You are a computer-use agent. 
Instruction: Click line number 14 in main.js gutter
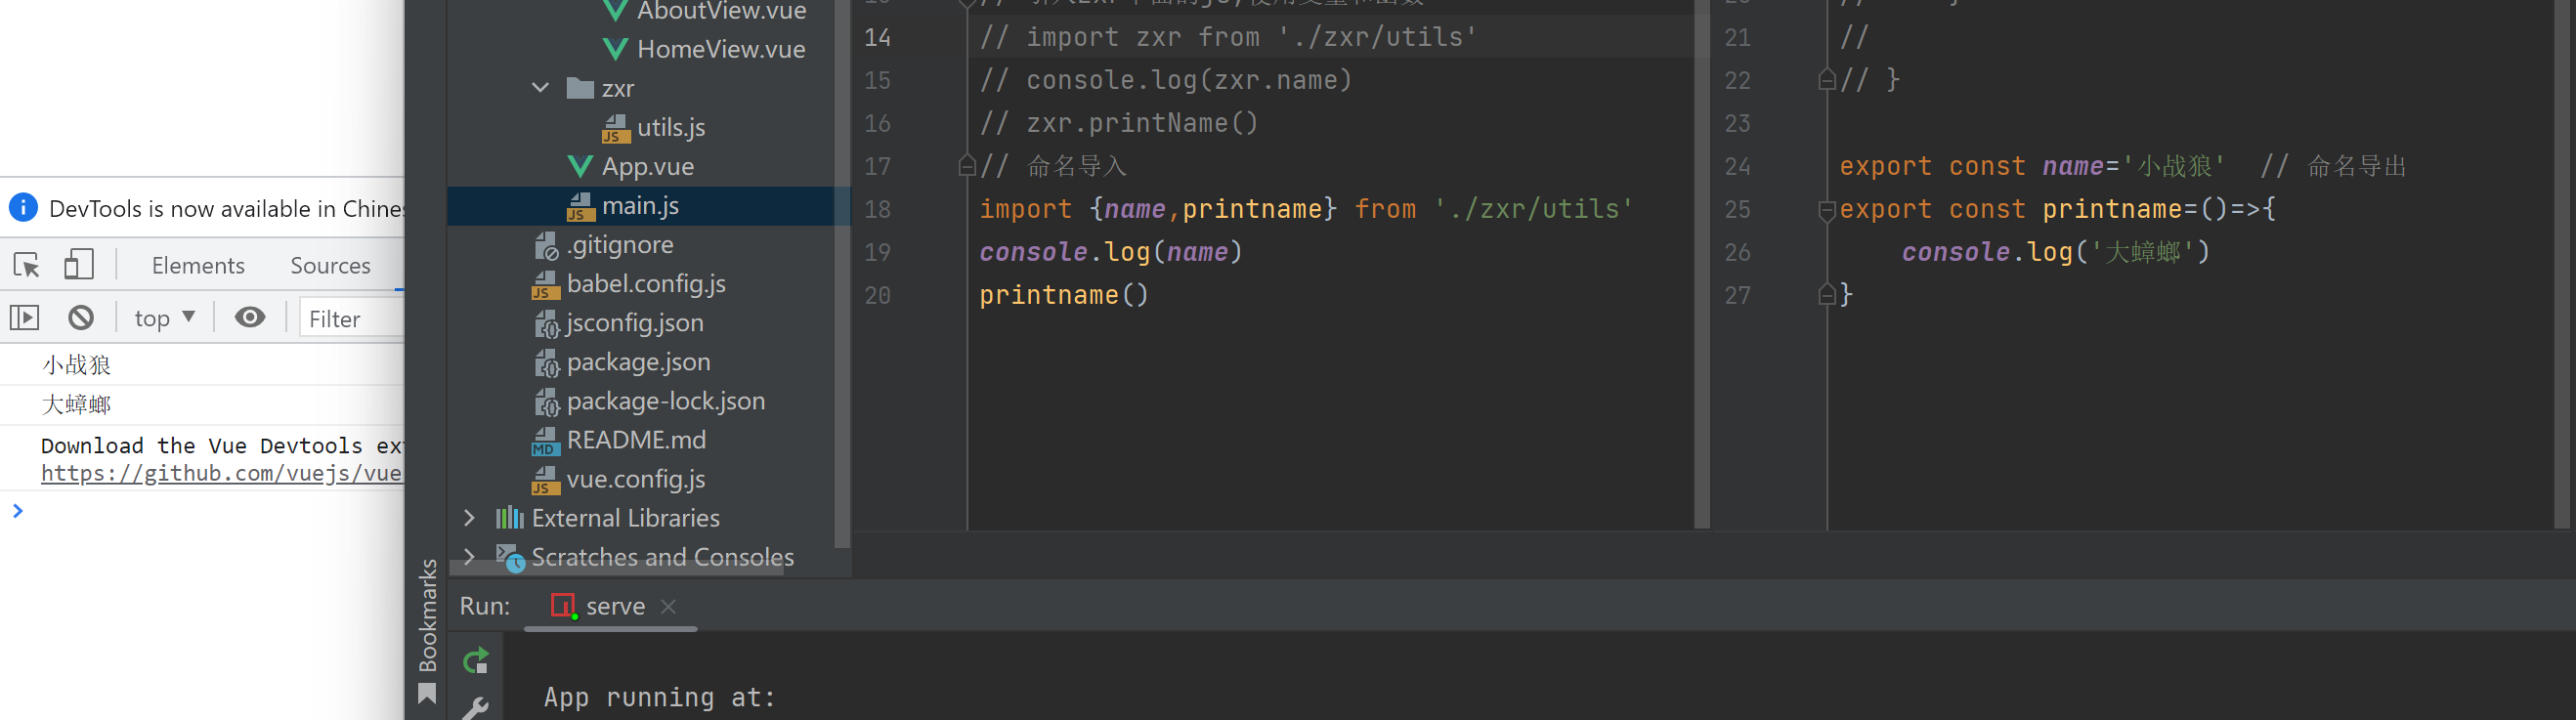click(877, 38)
